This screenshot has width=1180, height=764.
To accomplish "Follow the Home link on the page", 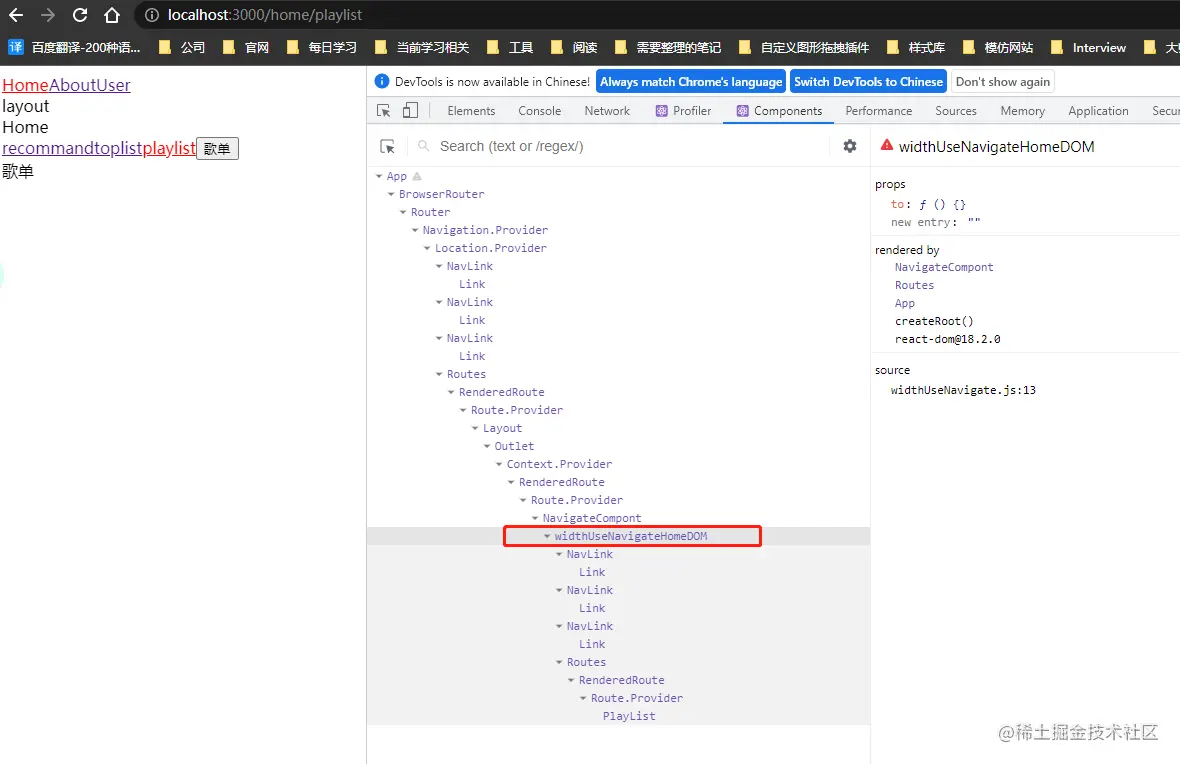I will click(25, 85).
